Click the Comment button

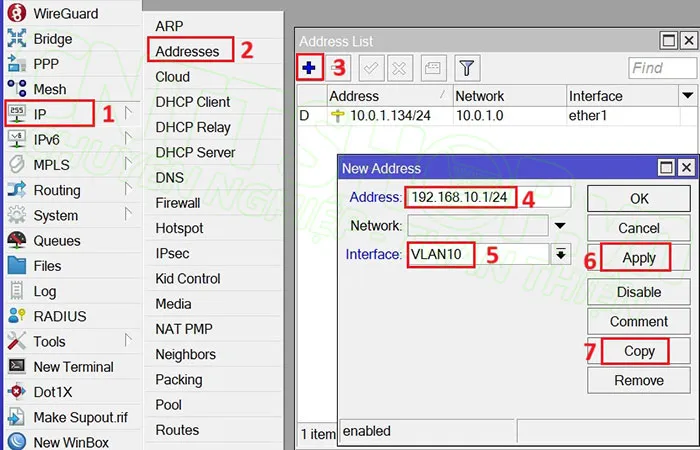(639, 321)
